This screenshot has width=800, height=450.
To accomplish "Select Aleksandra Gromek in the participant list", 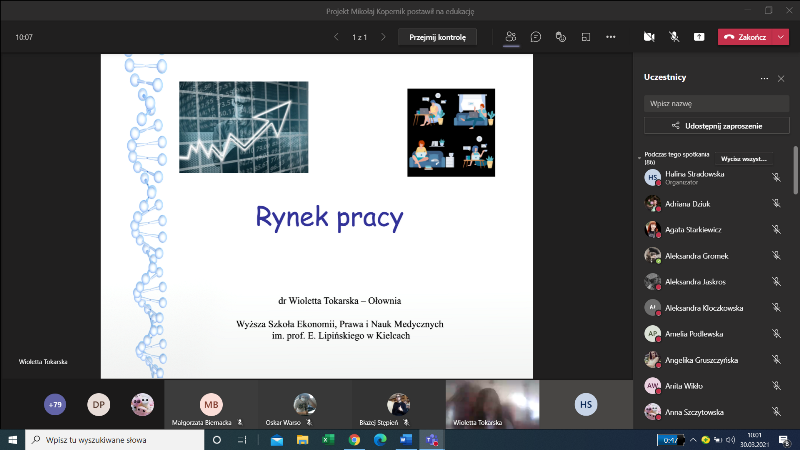I will pyautogui.click(x=696, y=255).
